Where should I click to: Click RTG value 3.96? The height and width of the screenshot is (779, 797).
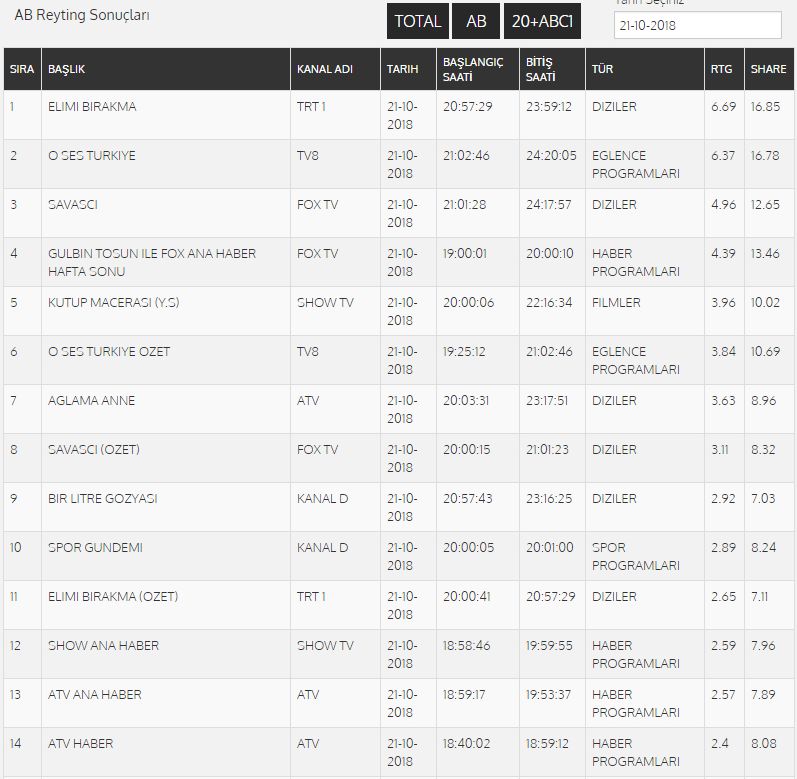(723, 302)
